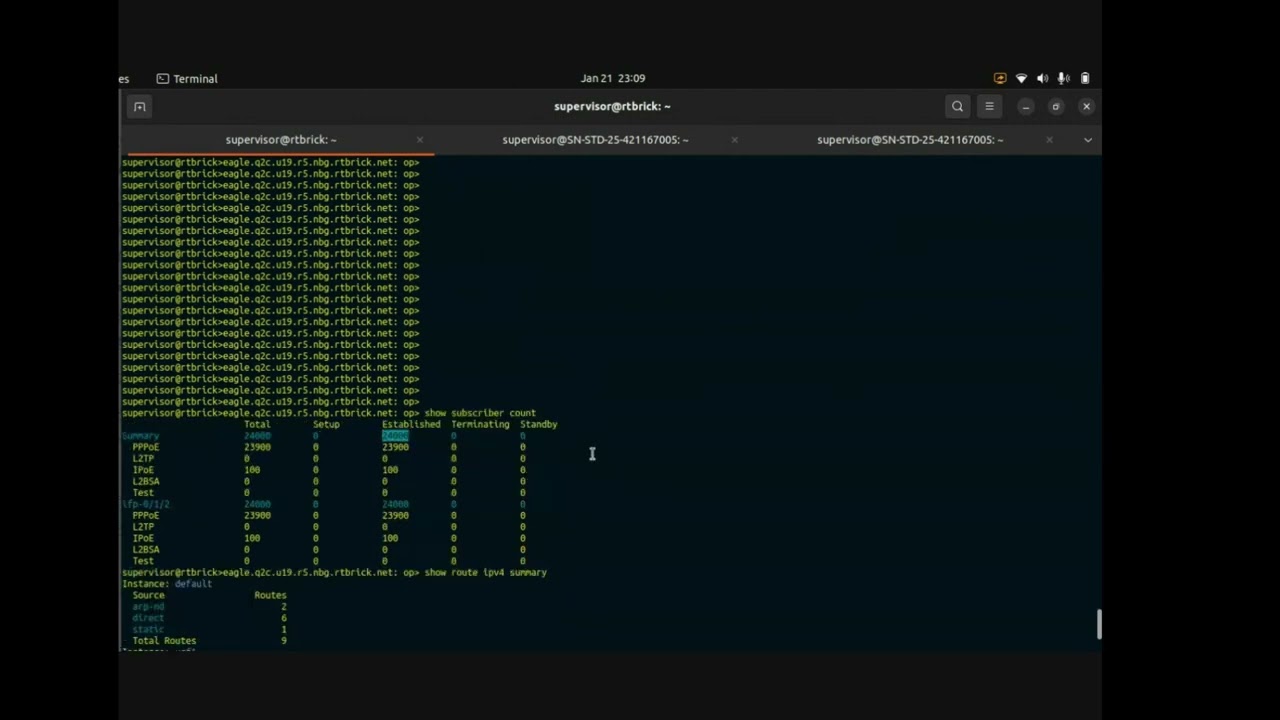Click the 'arp-nd' source entry

148,607
